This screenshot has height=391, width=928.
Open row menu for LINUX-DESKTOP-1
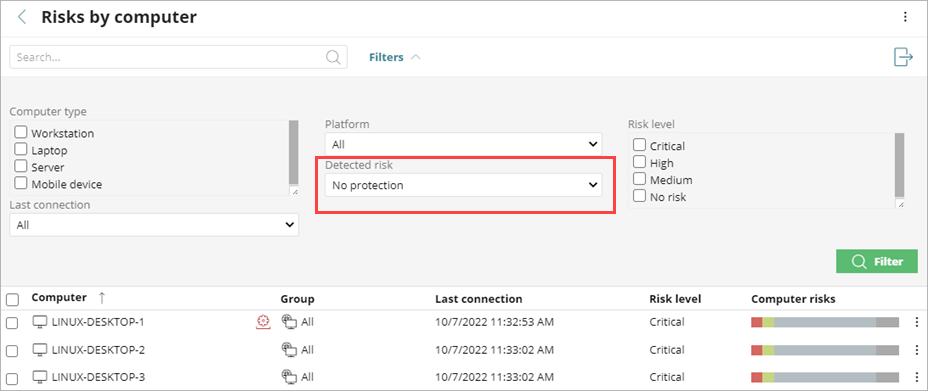click(x=917, y=322)
